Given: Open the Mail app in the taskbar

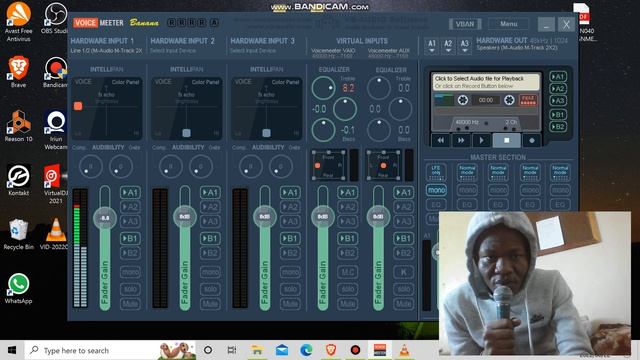Looking at the screenshot, I should pos(282,350).
